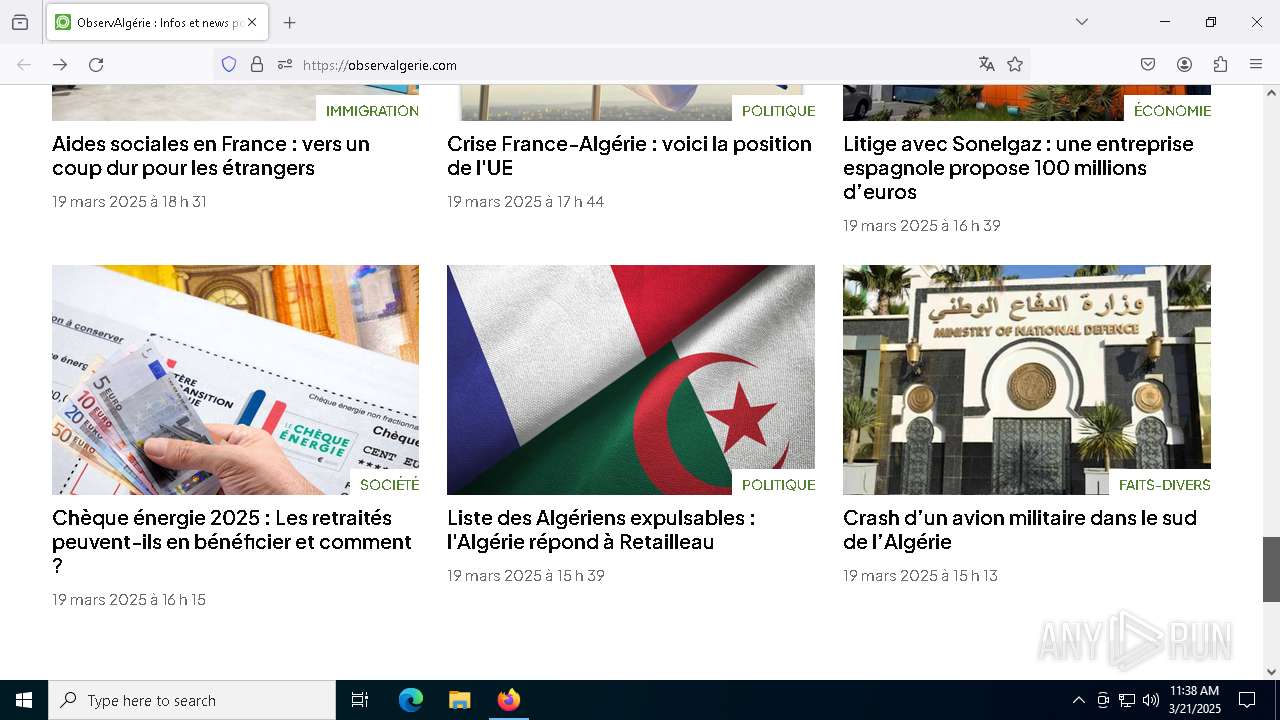This screenshot has width=1280, height=720.
Task: Read article Aides sociales en France
Action: tap(211, 156)
